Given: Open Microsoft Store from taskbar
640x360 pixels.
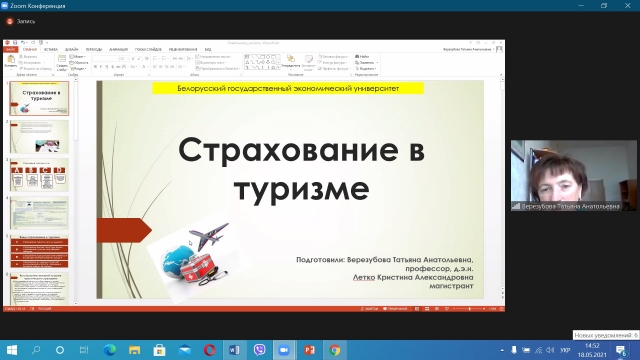Looking at the screenshot, I should [159, 350].
